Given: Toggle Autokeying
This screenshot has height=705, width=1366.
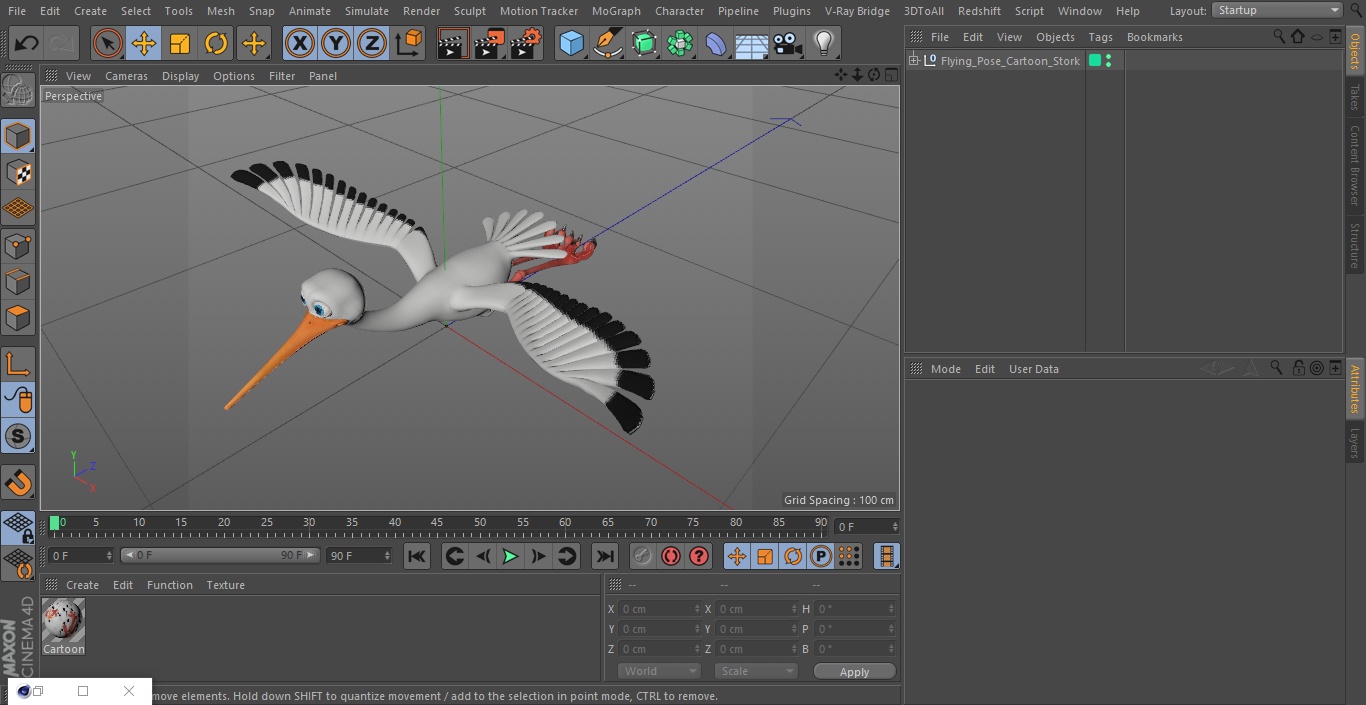Looking at the screenshot, I should click(x=671, y=556).
